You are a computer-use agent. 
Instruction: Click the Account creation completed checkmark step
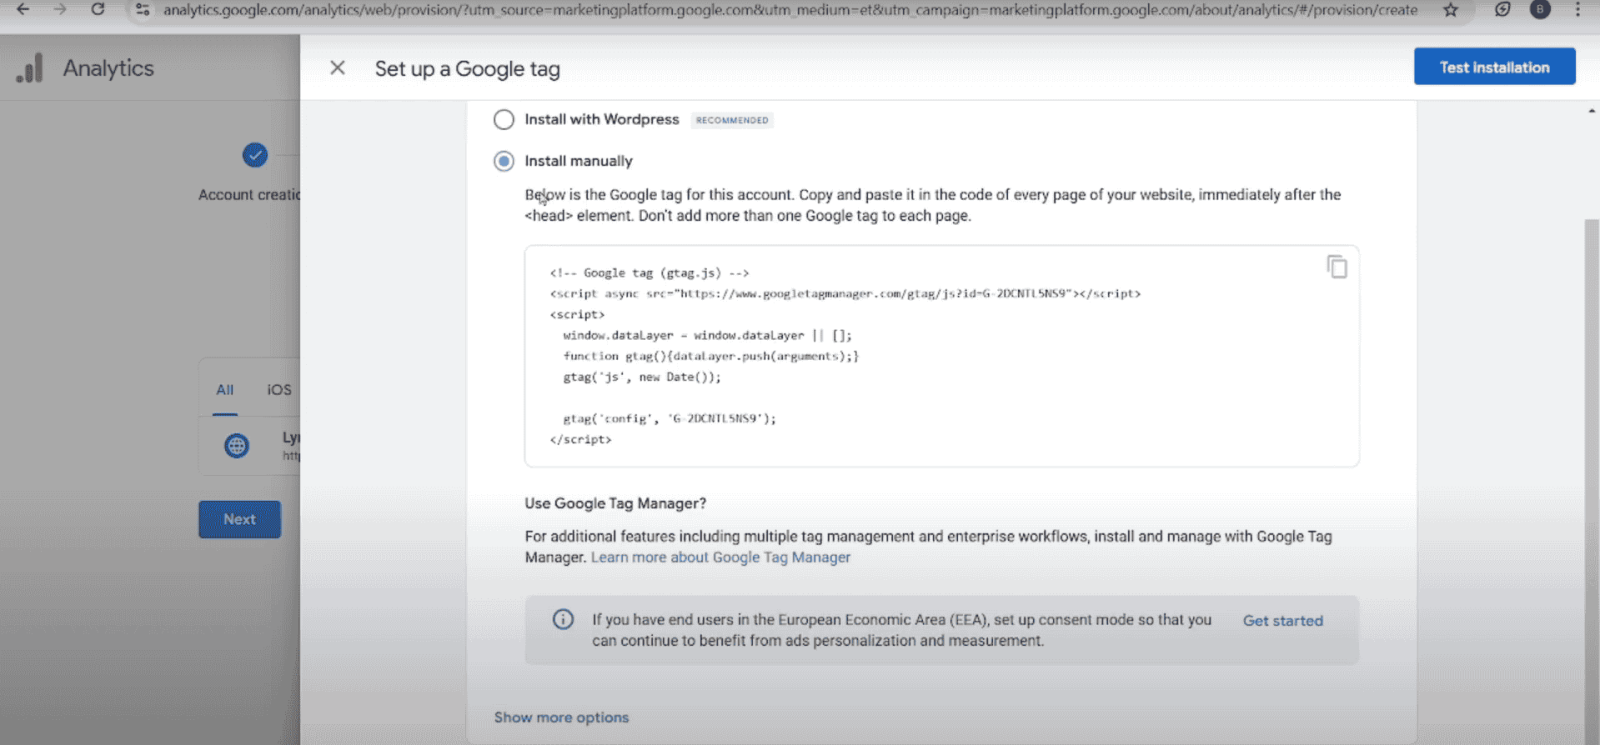(255, 155)
